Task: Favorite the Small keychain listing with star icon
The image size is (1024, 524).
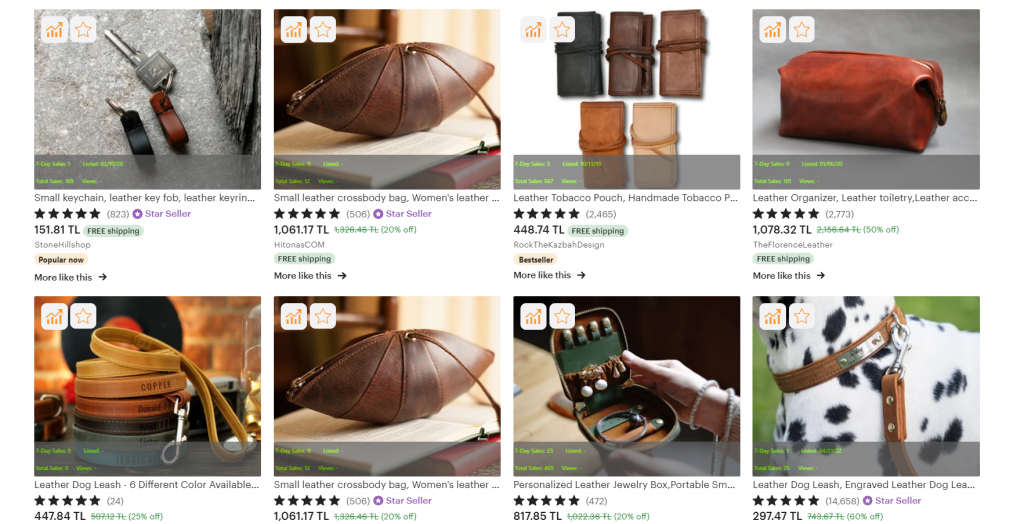Action: pyautogui.click(x=83, y=30)
